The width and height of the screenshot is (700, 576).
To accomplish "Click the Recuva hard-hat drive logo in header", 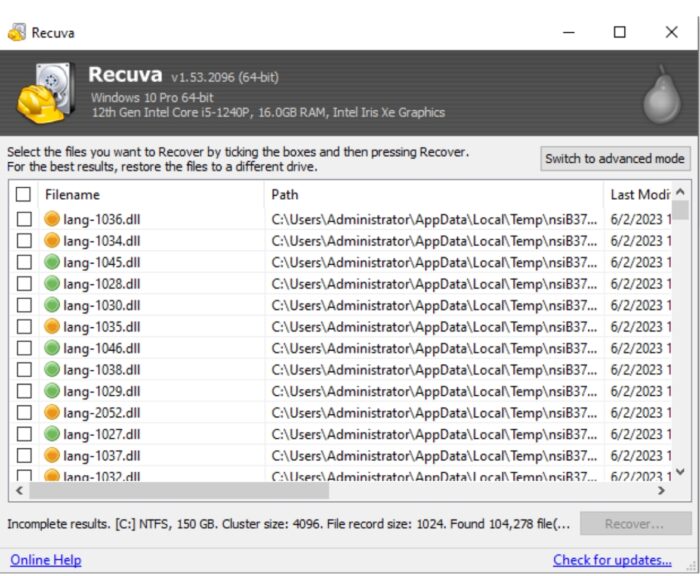I will coord(45,93).
